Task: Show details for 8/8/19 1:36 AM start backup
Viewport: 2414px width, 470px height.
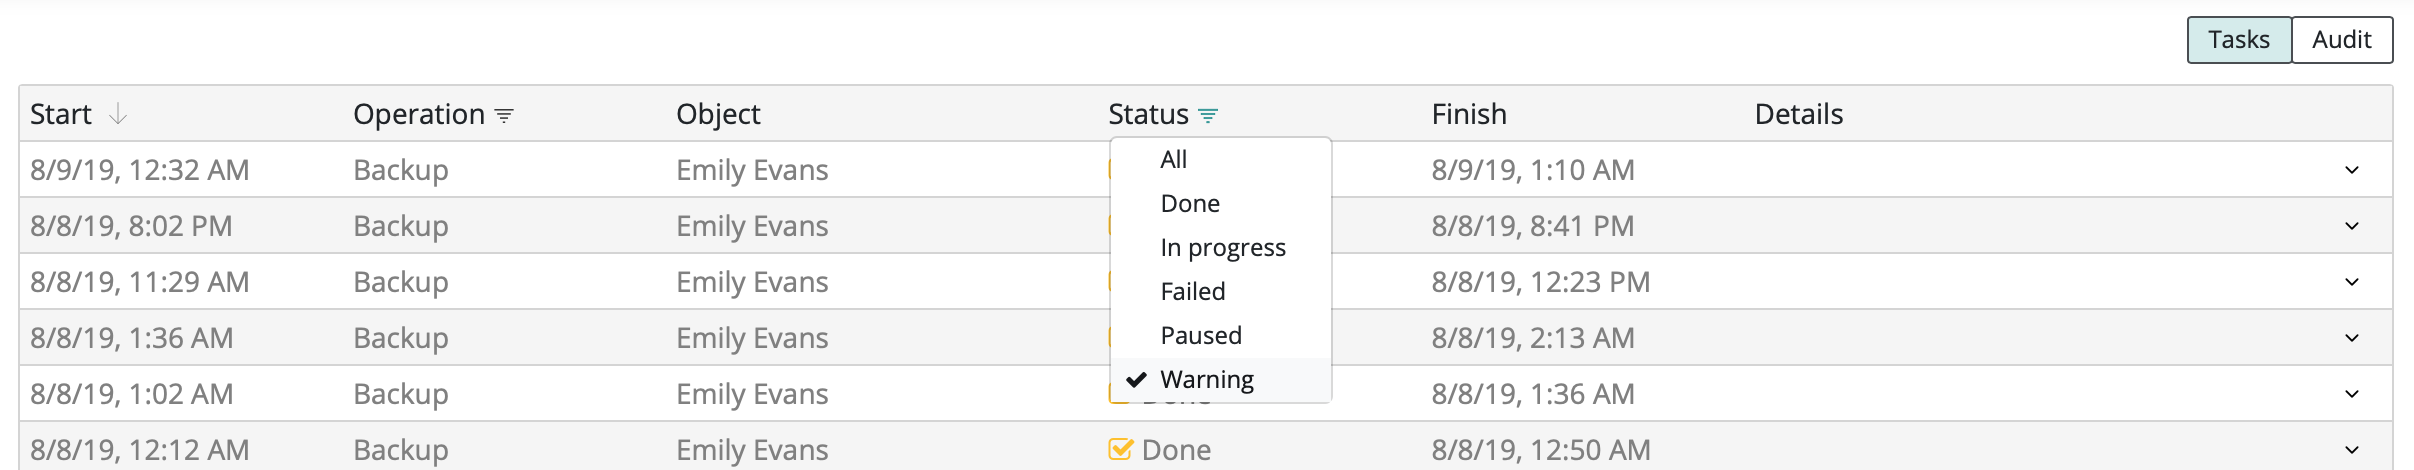Action: click(2352, 338)
